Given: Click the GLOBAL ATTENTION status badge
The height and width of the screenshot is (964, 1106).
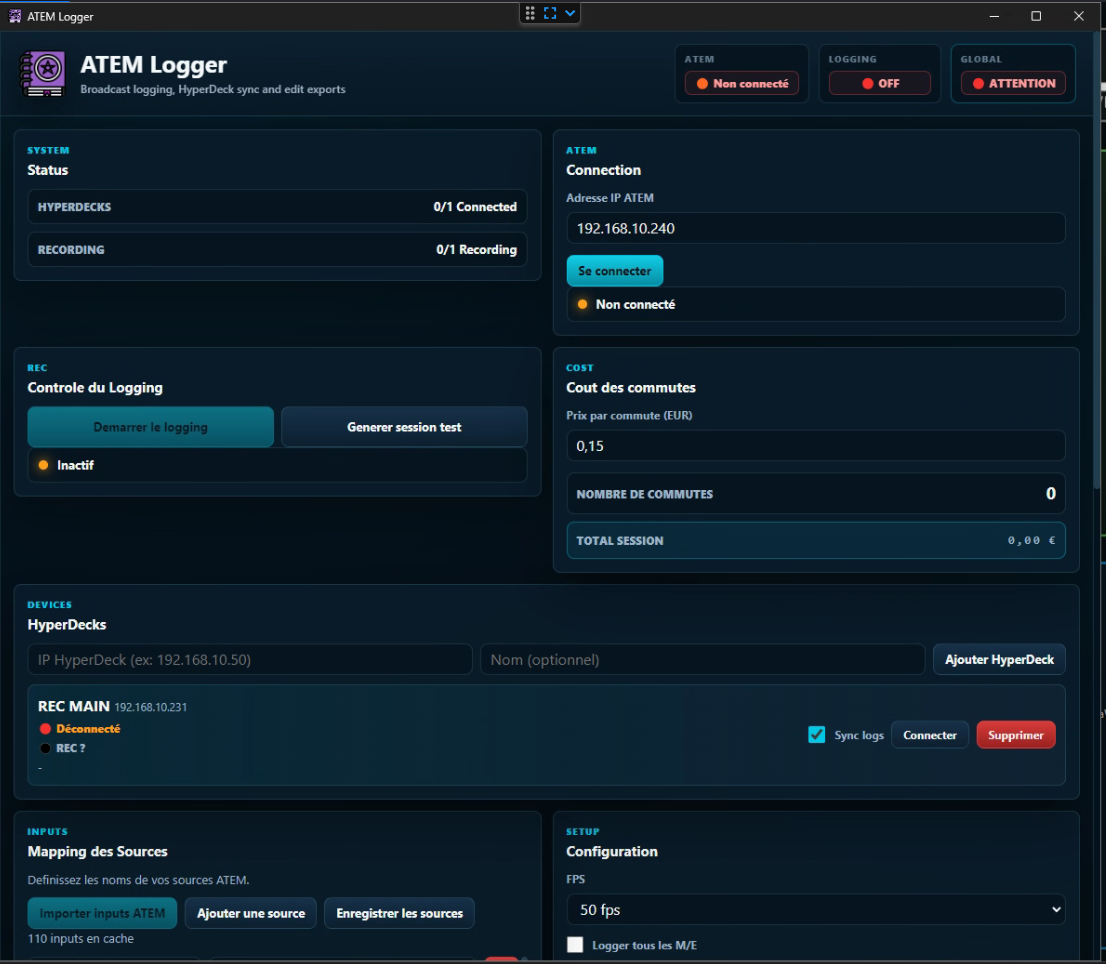Looking at the screenshot, I should (1013, 83).
